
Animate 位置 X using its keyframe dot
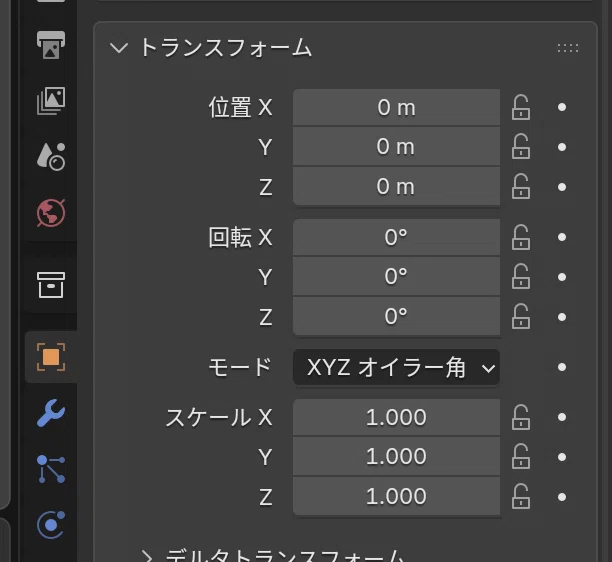pos(562,107)
